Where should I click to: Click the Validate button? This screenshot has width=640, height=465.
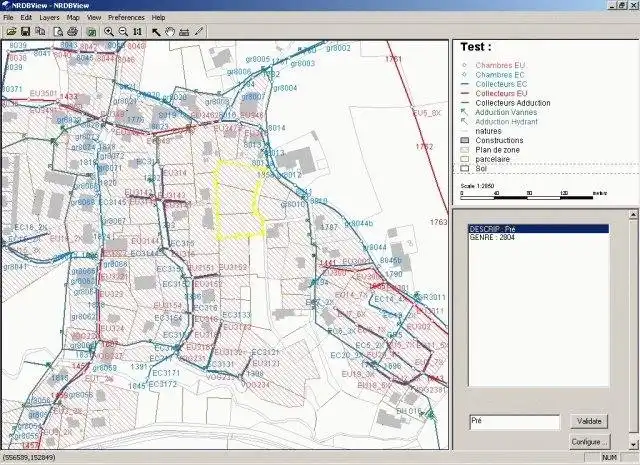click(x=589, y=421)
